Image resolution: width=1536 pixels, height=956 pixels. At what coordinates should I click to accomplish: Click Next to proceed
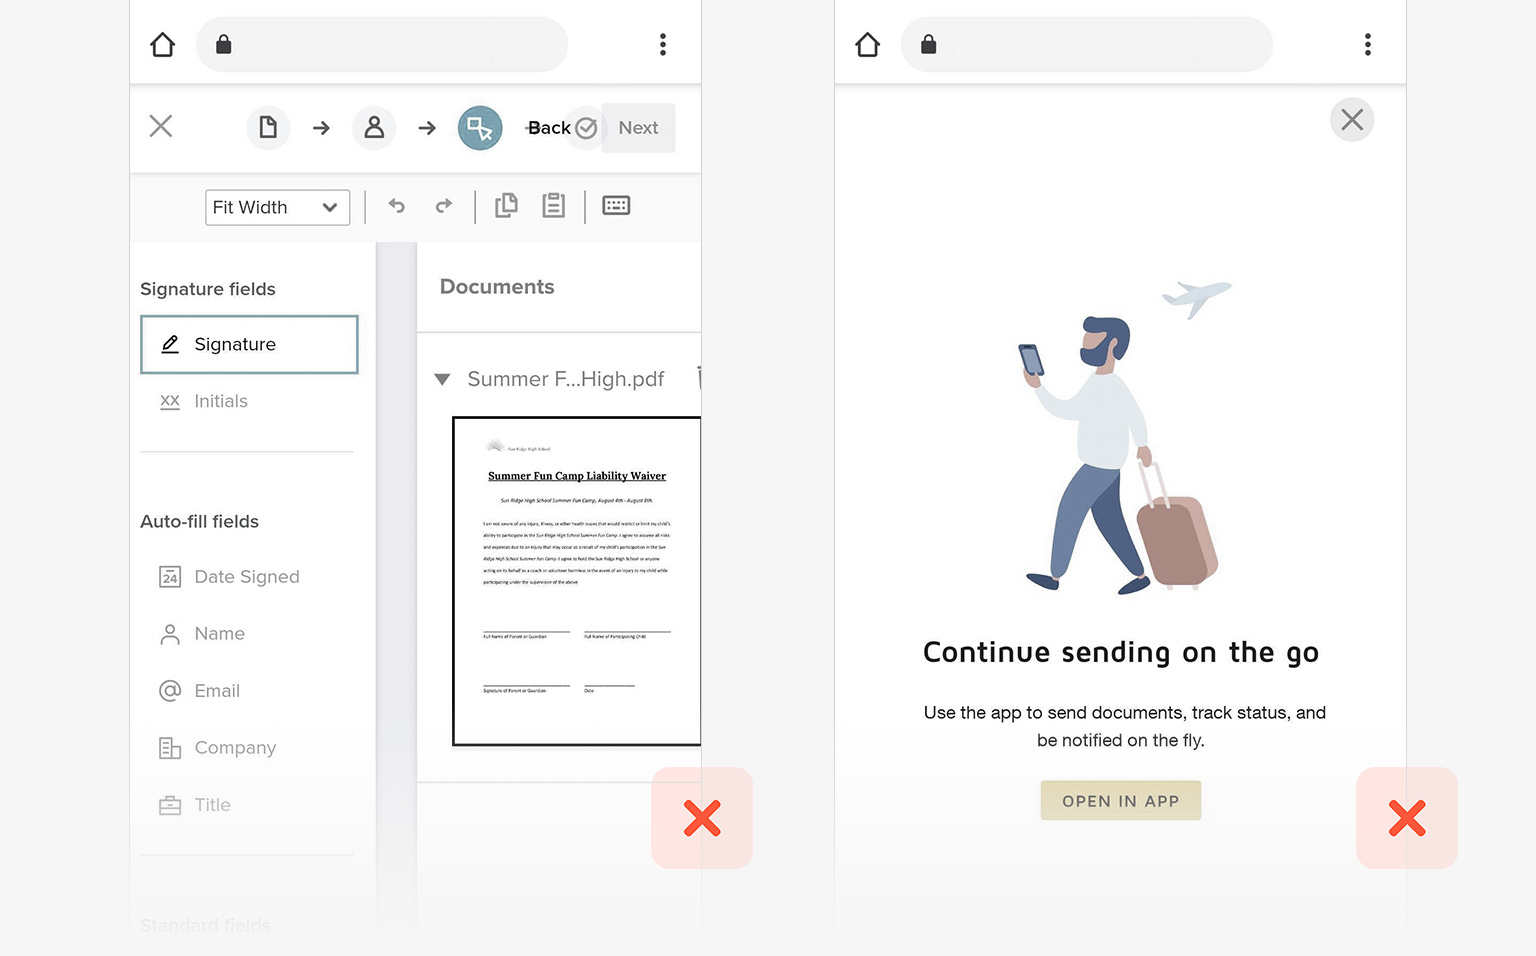pos(638,127)
